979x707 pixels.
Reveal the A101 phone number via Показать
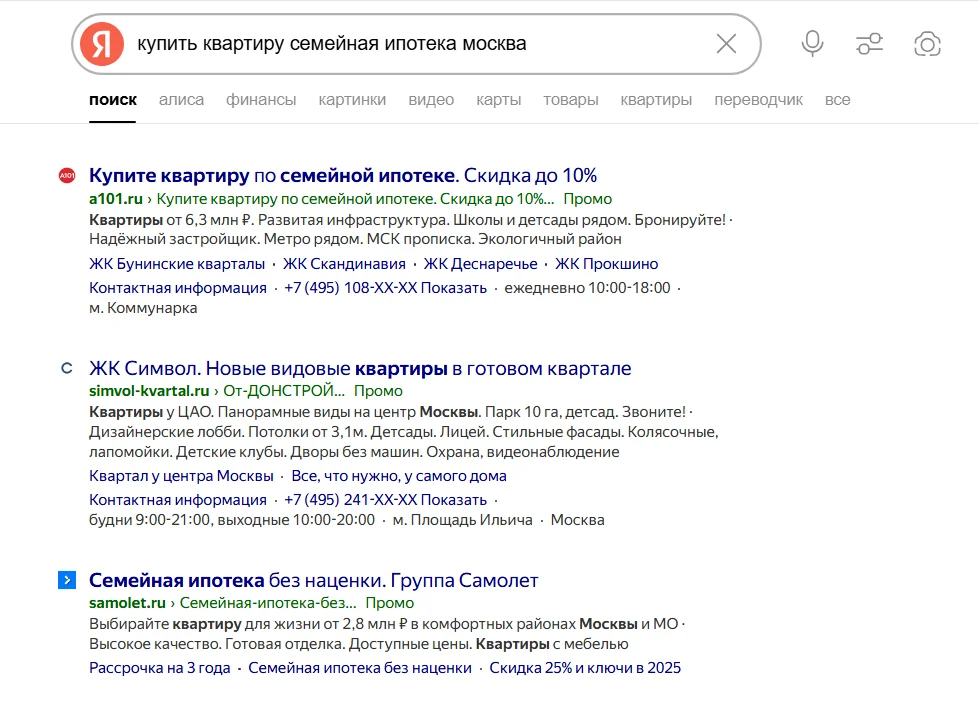(x=455, y=287)
